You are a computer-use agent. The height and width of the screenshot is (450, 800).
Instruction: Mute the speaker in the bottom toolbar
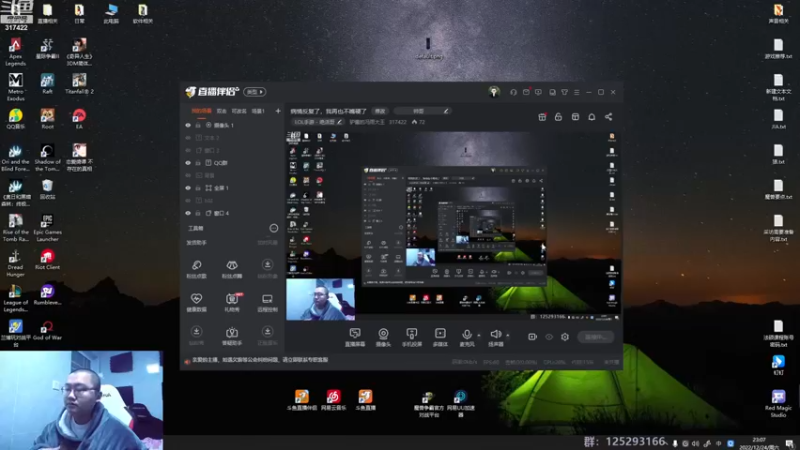pyautogui.click(x=495, y=334)
